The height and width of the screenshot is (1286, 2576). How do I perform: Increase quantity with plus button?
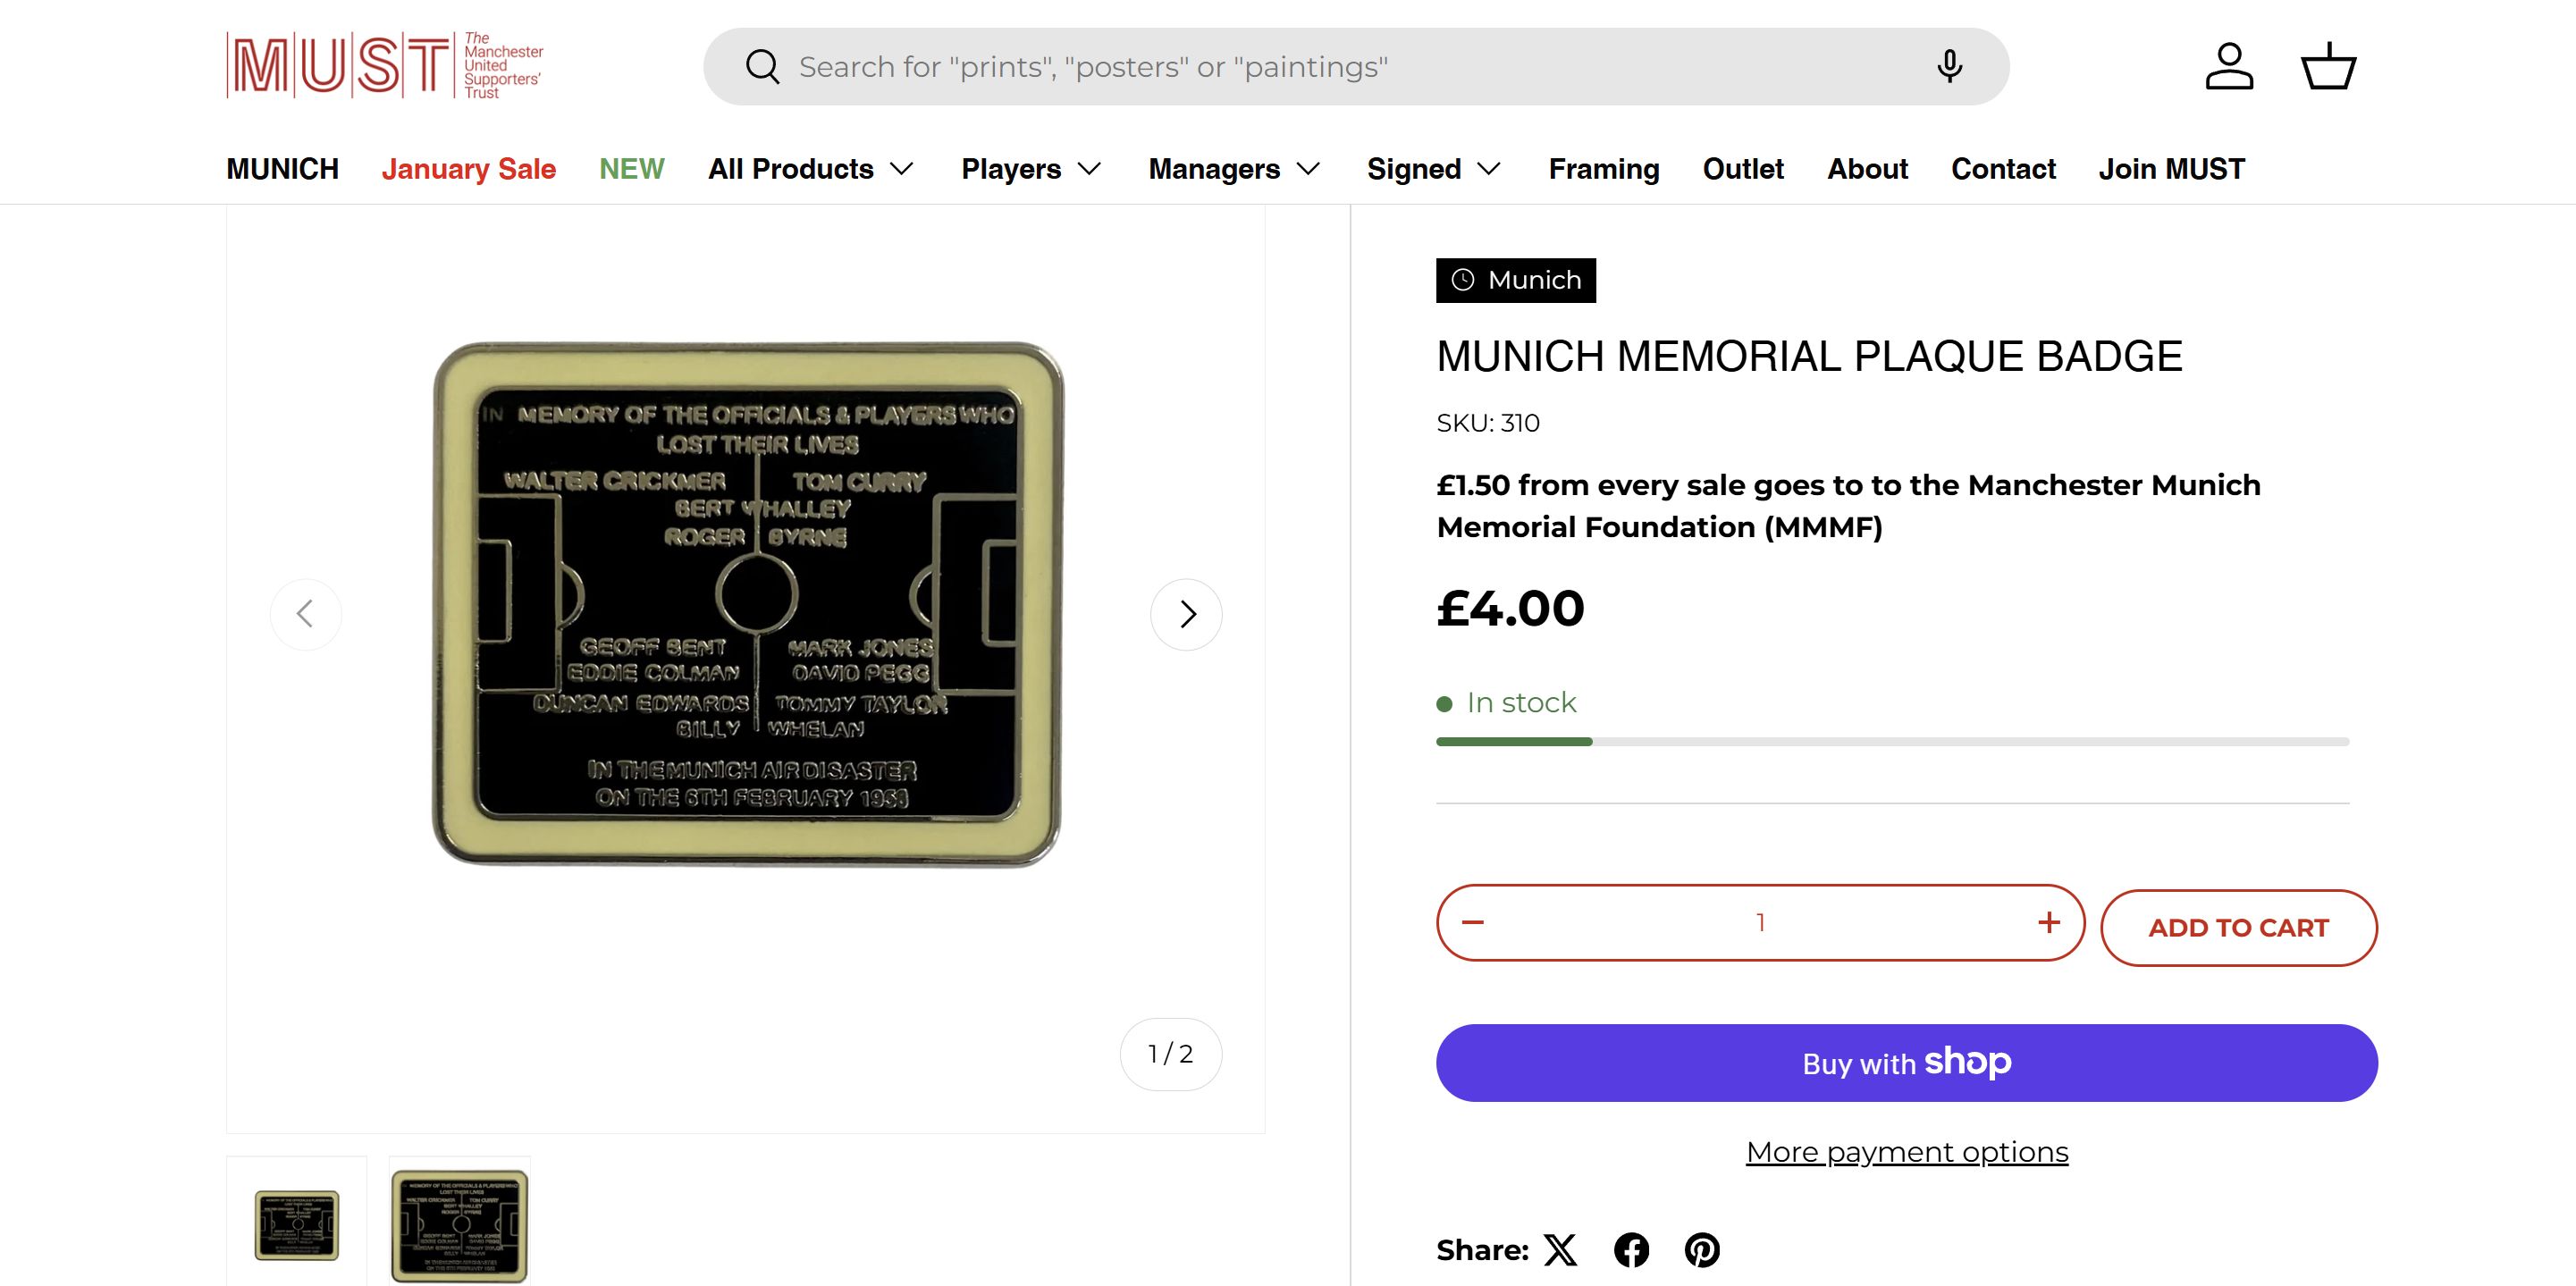click(2049, 922)
